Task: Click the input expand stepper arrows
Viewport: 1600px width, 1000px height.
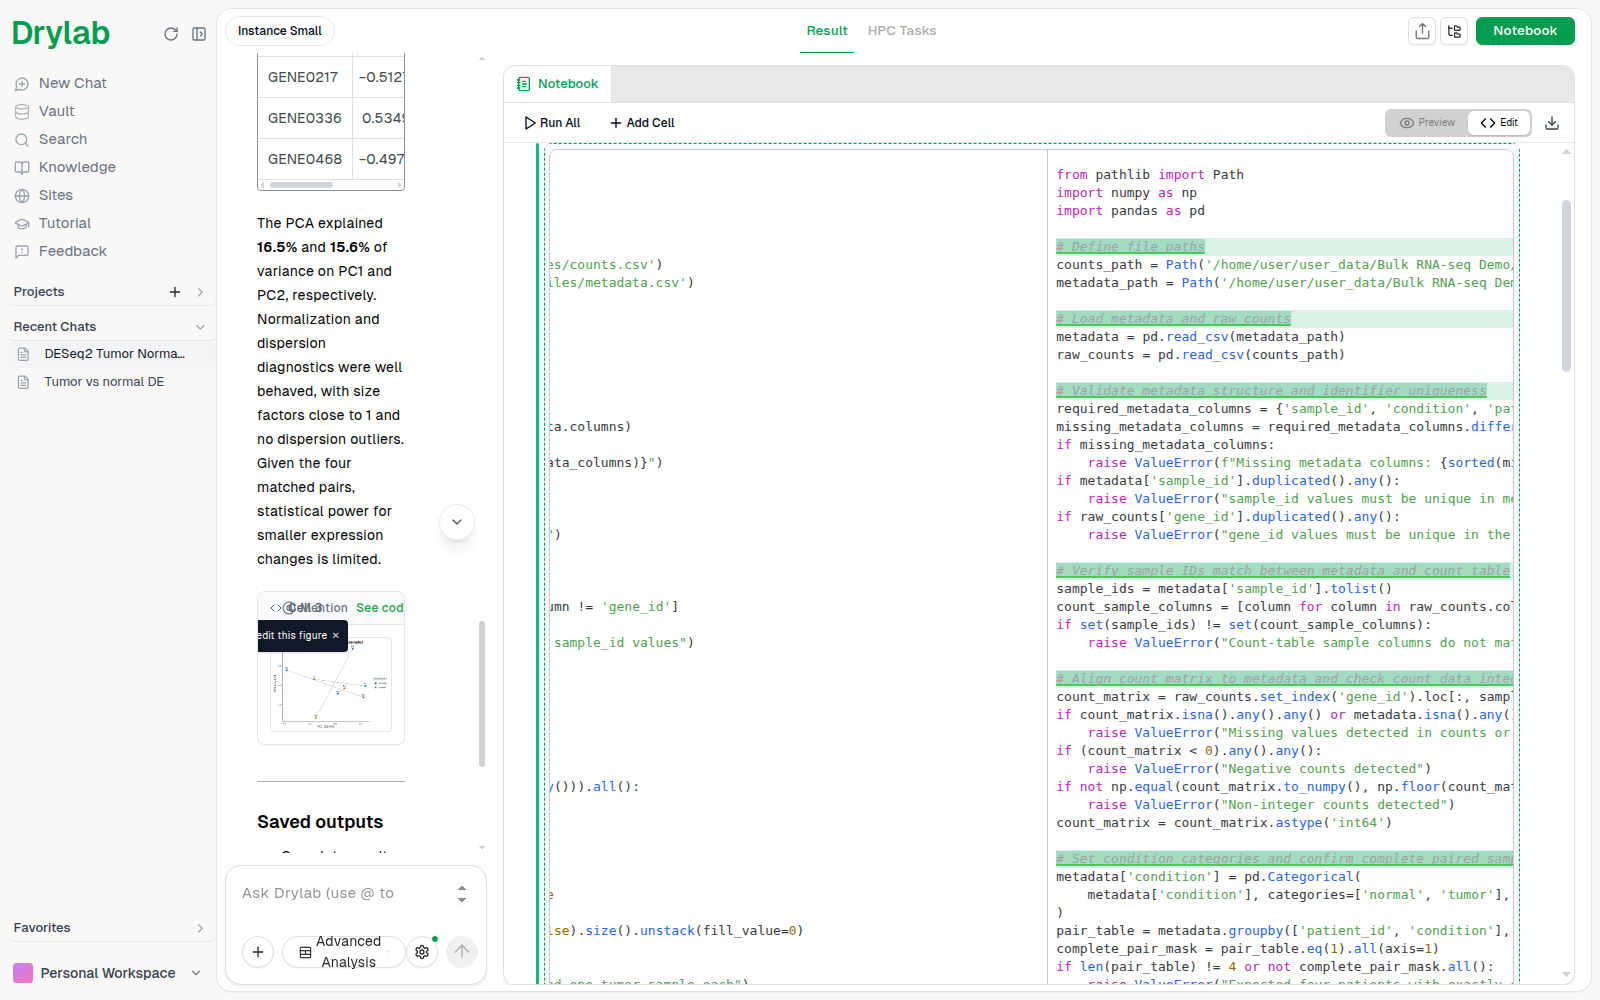Action: click(462, 893)
